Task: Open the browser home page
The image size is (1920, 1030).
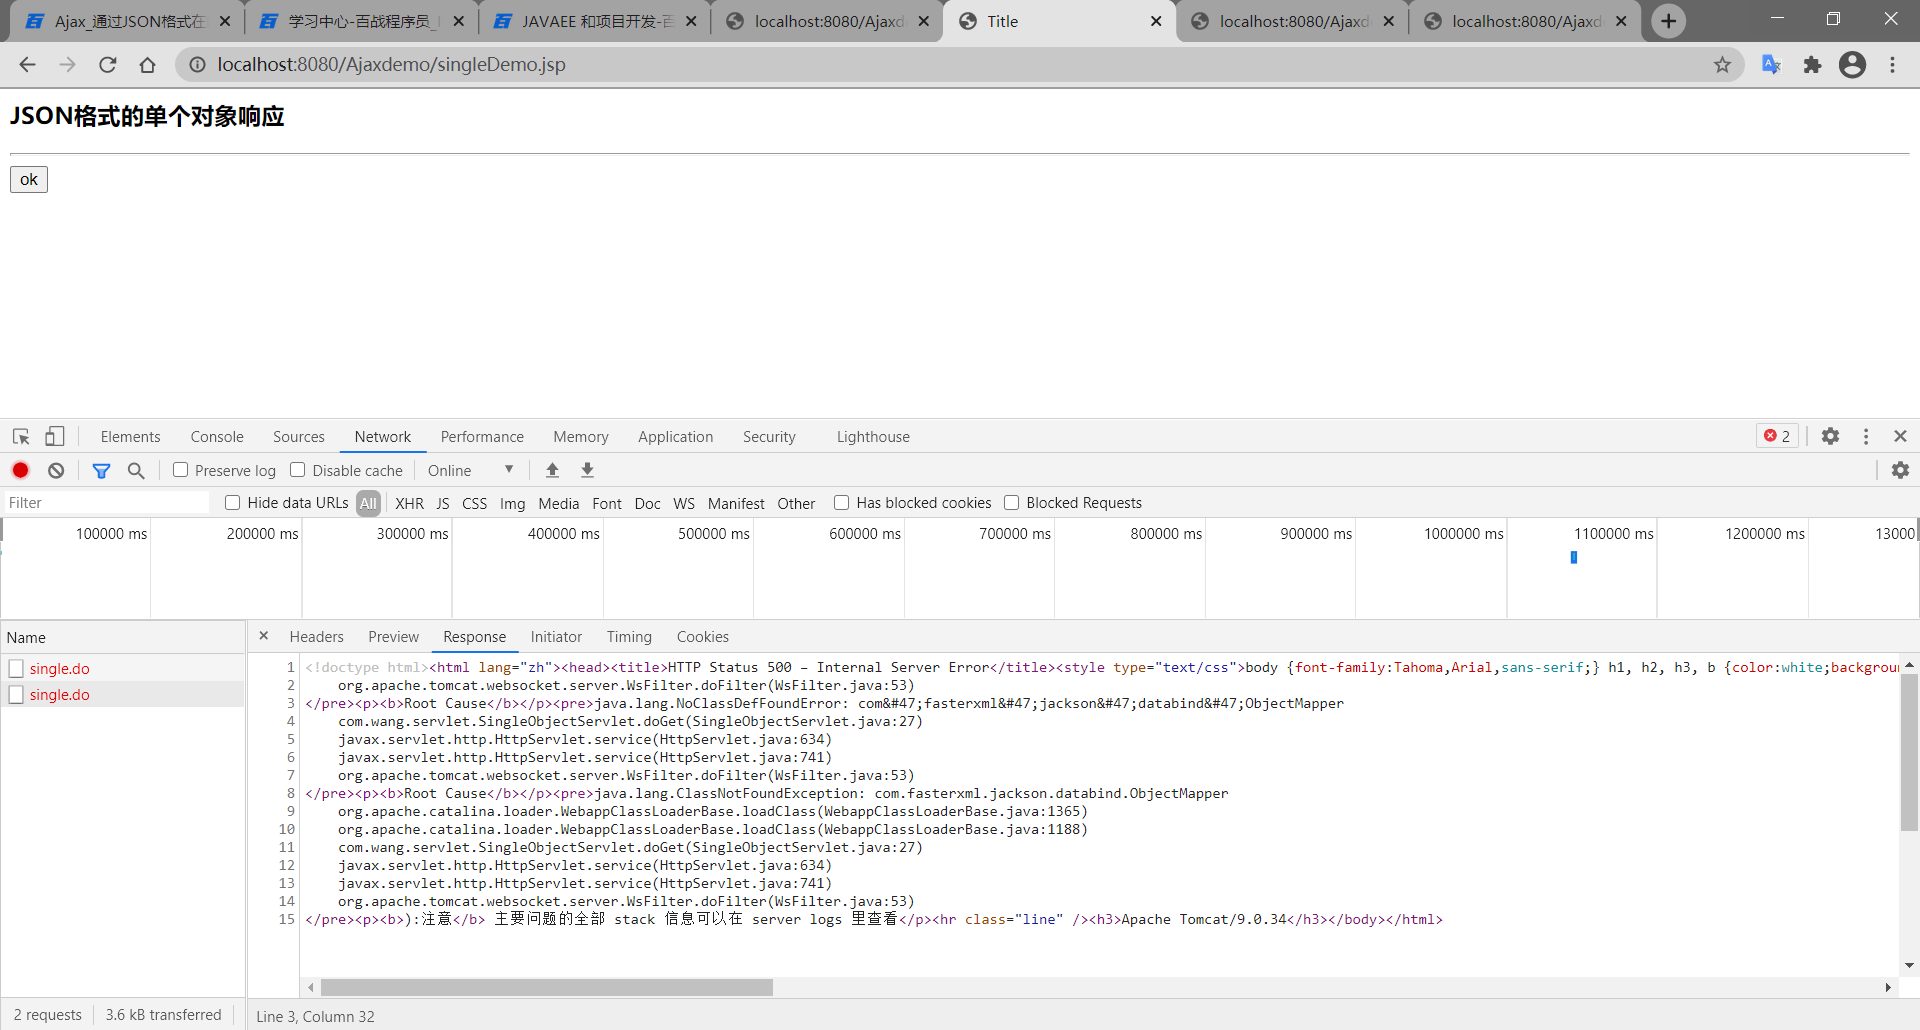Action: click(148, 65)
